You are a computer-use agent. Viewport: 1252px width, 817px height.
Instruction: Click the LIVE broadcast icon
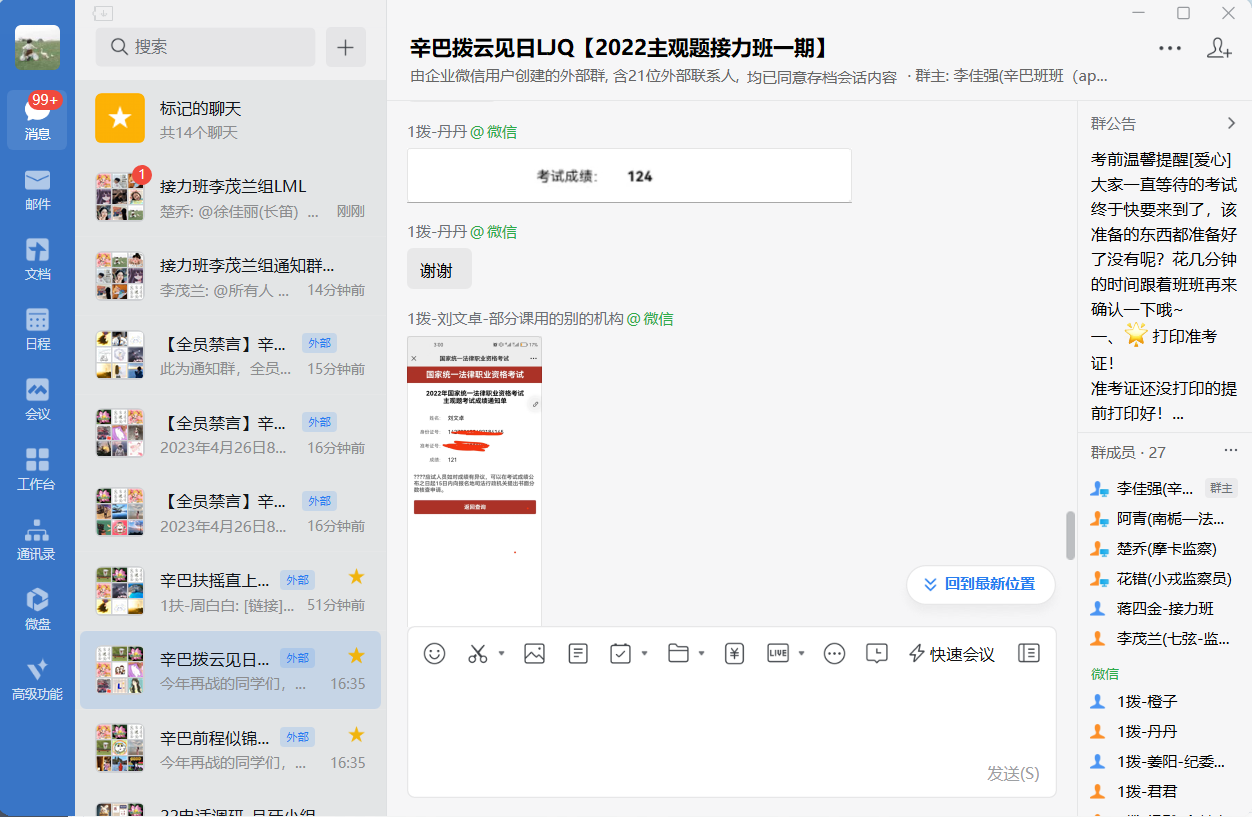tap(778, 653)
